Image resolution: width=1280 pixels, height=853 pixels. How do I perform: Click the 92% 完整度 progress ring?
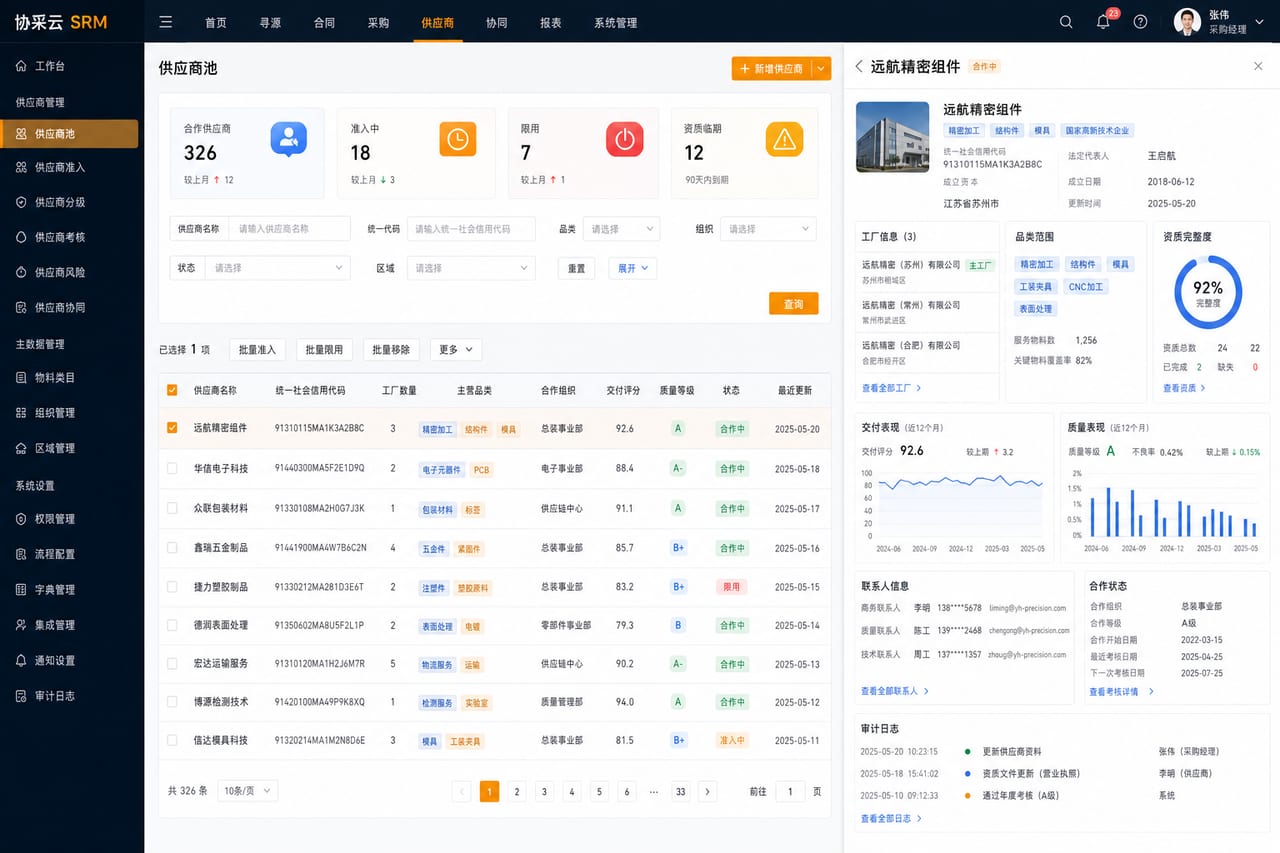click(1208, 292)
